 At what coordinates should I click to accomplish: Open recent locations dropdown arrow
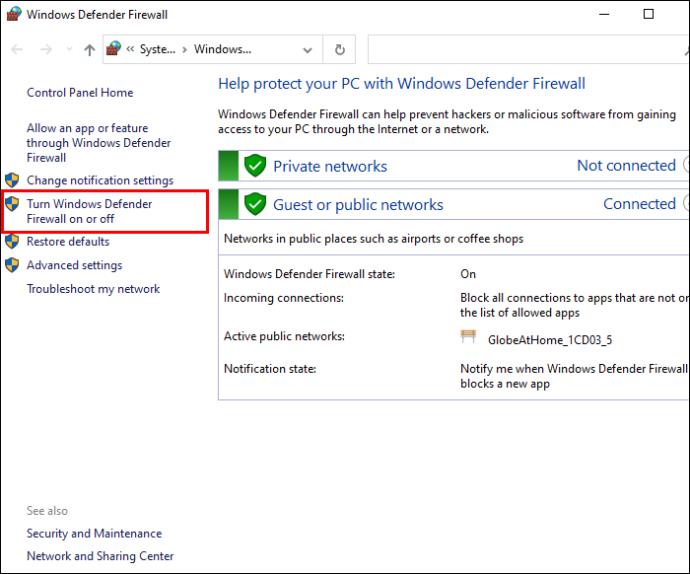69,49
